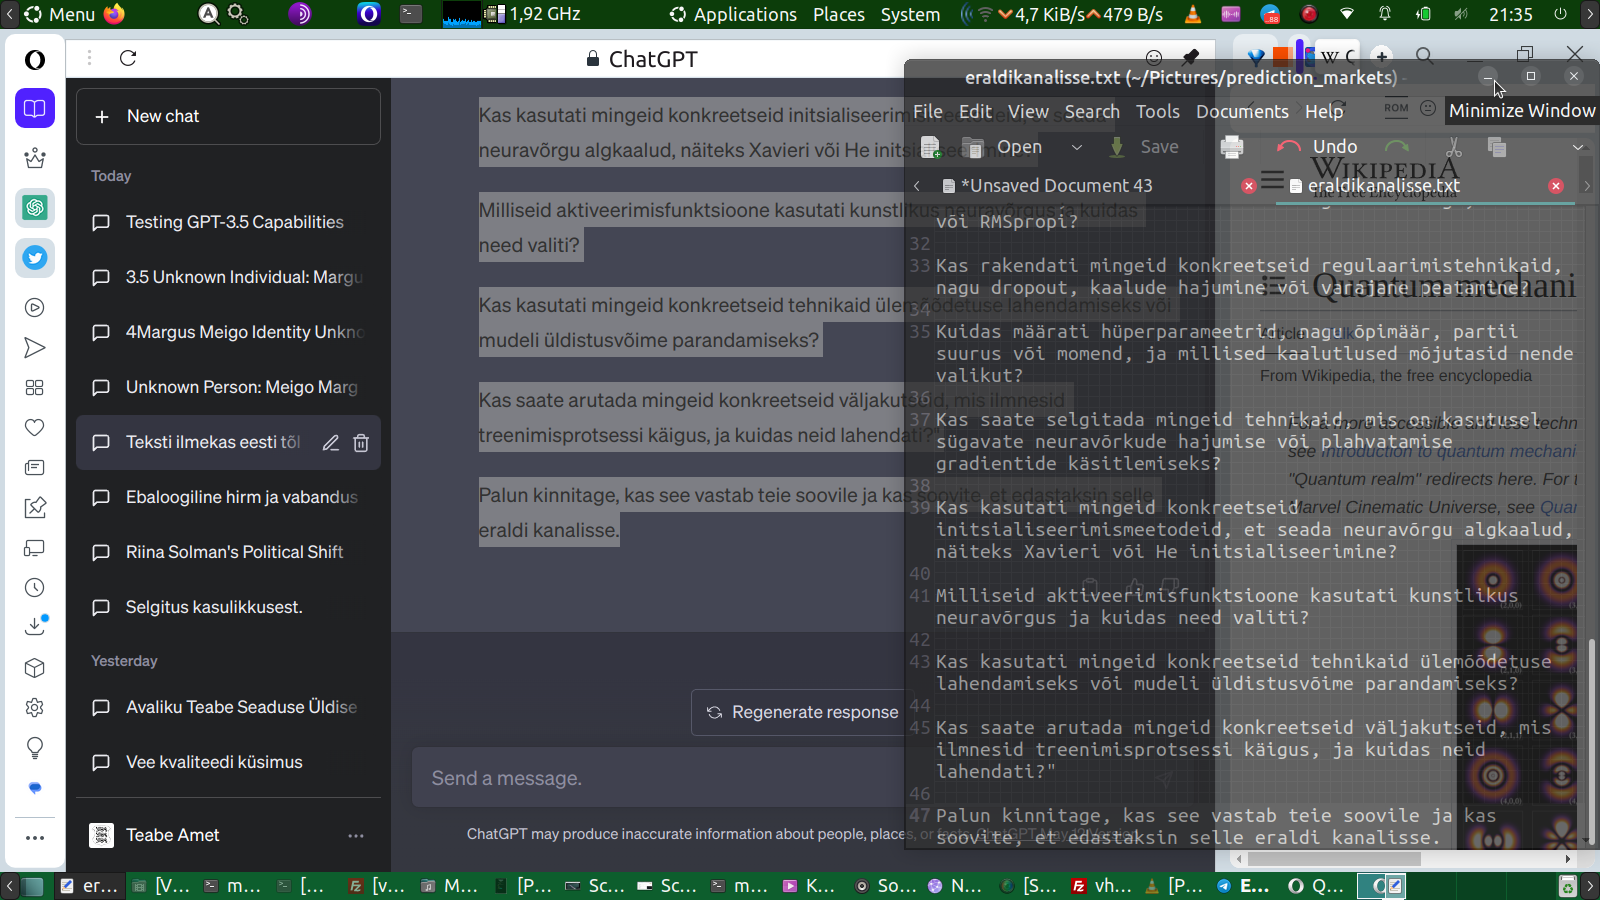
Task: Click Save button in editor toolbar
Action: 1144,147
